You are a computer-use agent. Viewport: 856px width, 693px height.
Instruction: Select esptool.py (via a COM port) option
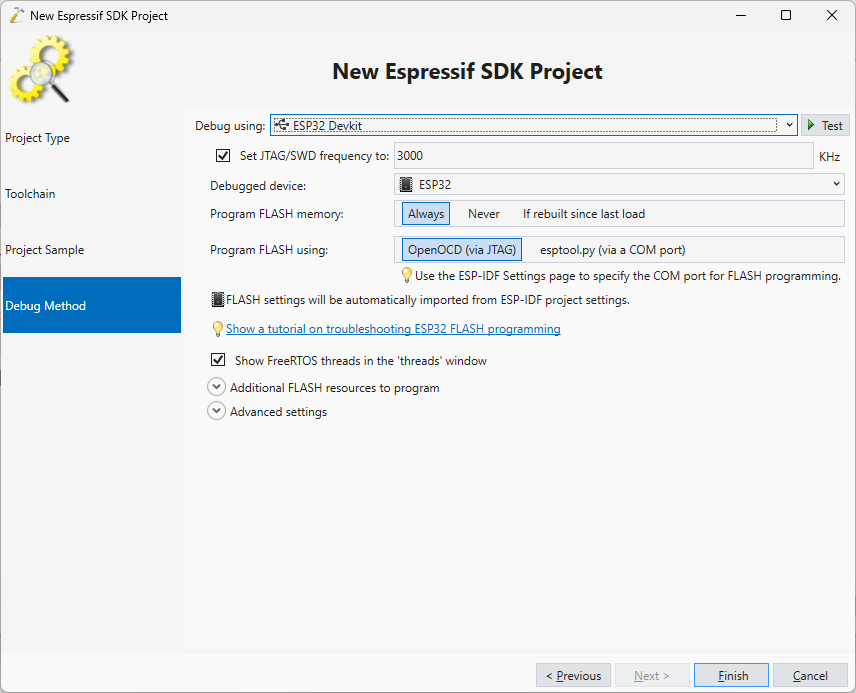612,250
